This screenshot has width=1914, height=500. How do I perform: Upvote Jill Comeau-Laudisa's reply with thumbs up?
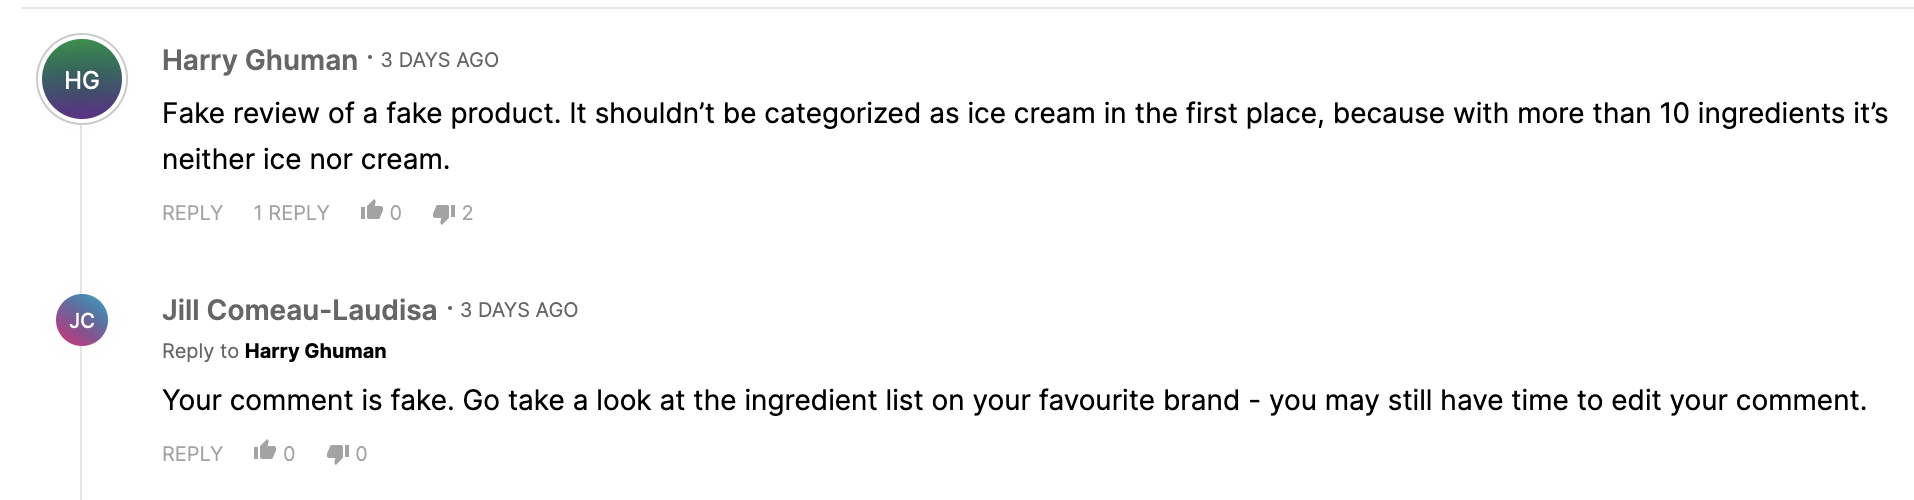click(x=264, y=452)
